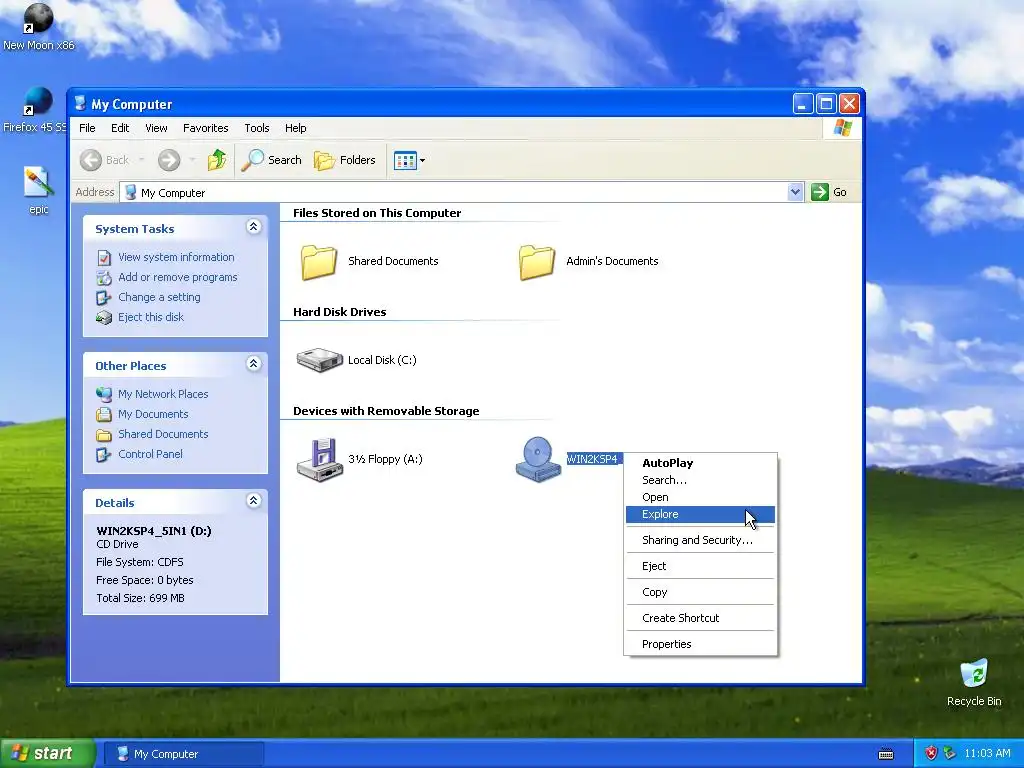Collapse the System Tasks panel

(253, 227)
